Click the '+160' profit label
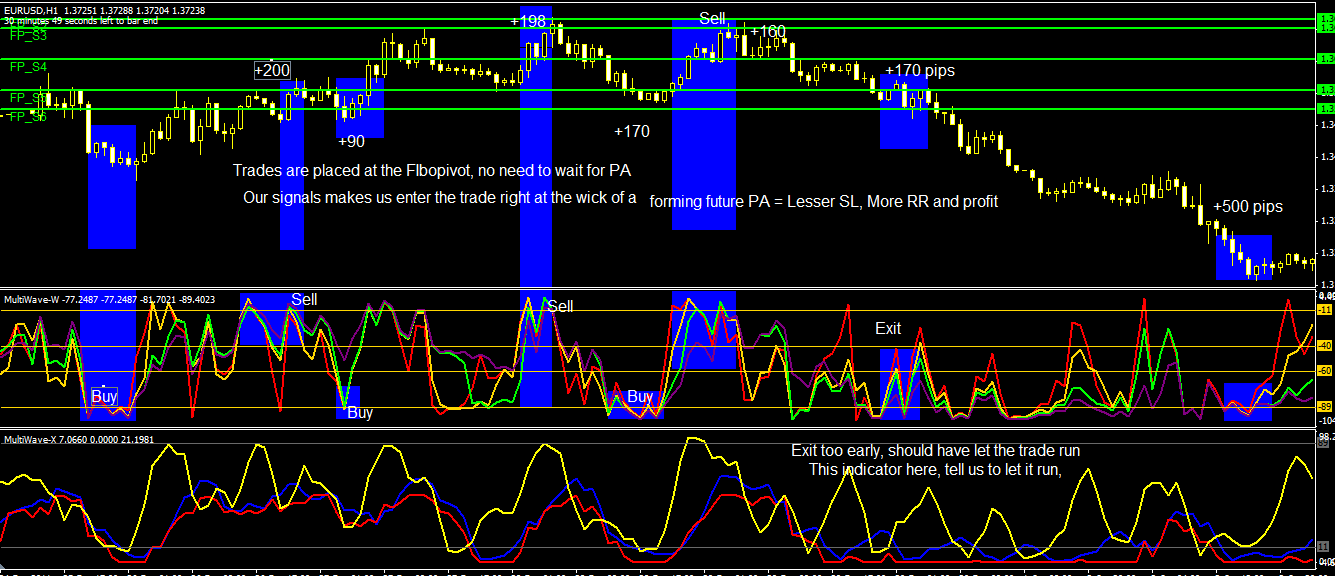The width and height of the screenshot is (1335, 576). pyautogui.click(x=767, y=31)
